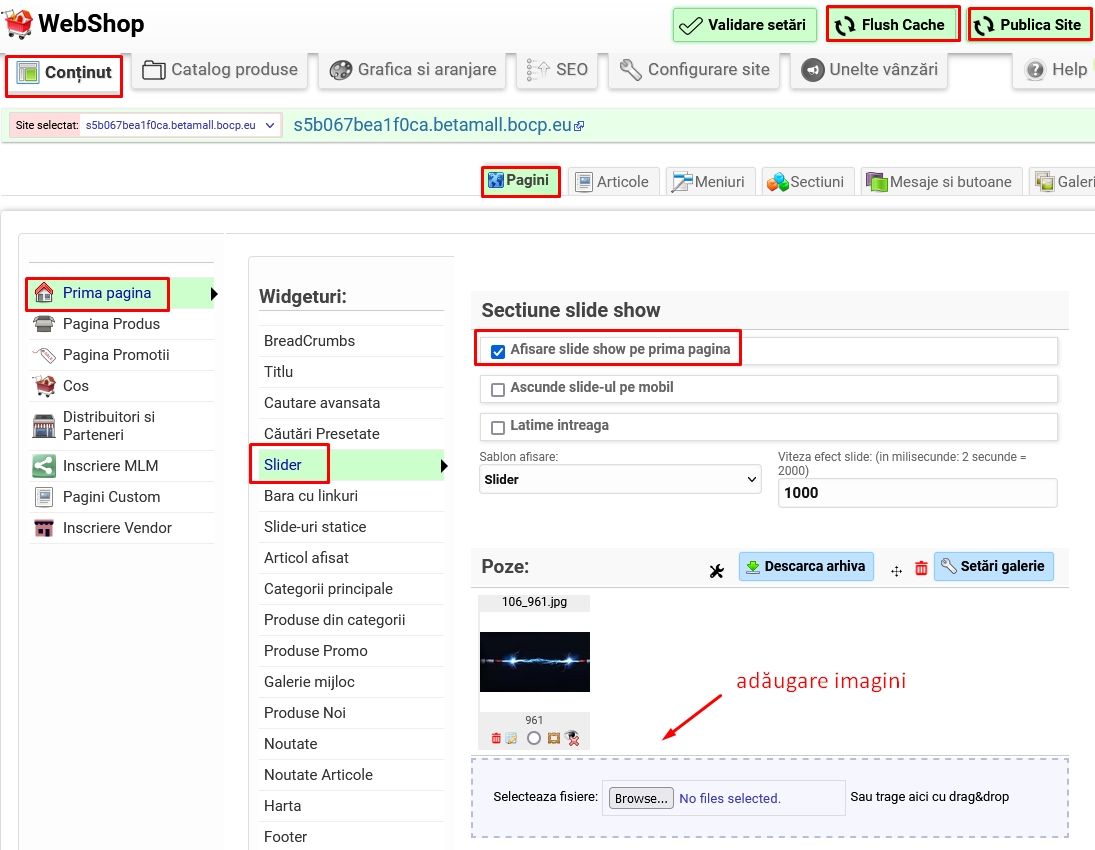This screenshot has height=850, width=1095.
Task: Click the red trash icon under the 106_961.jpg thumbnail
Action: pyautogui.click(x=496, y=738)
